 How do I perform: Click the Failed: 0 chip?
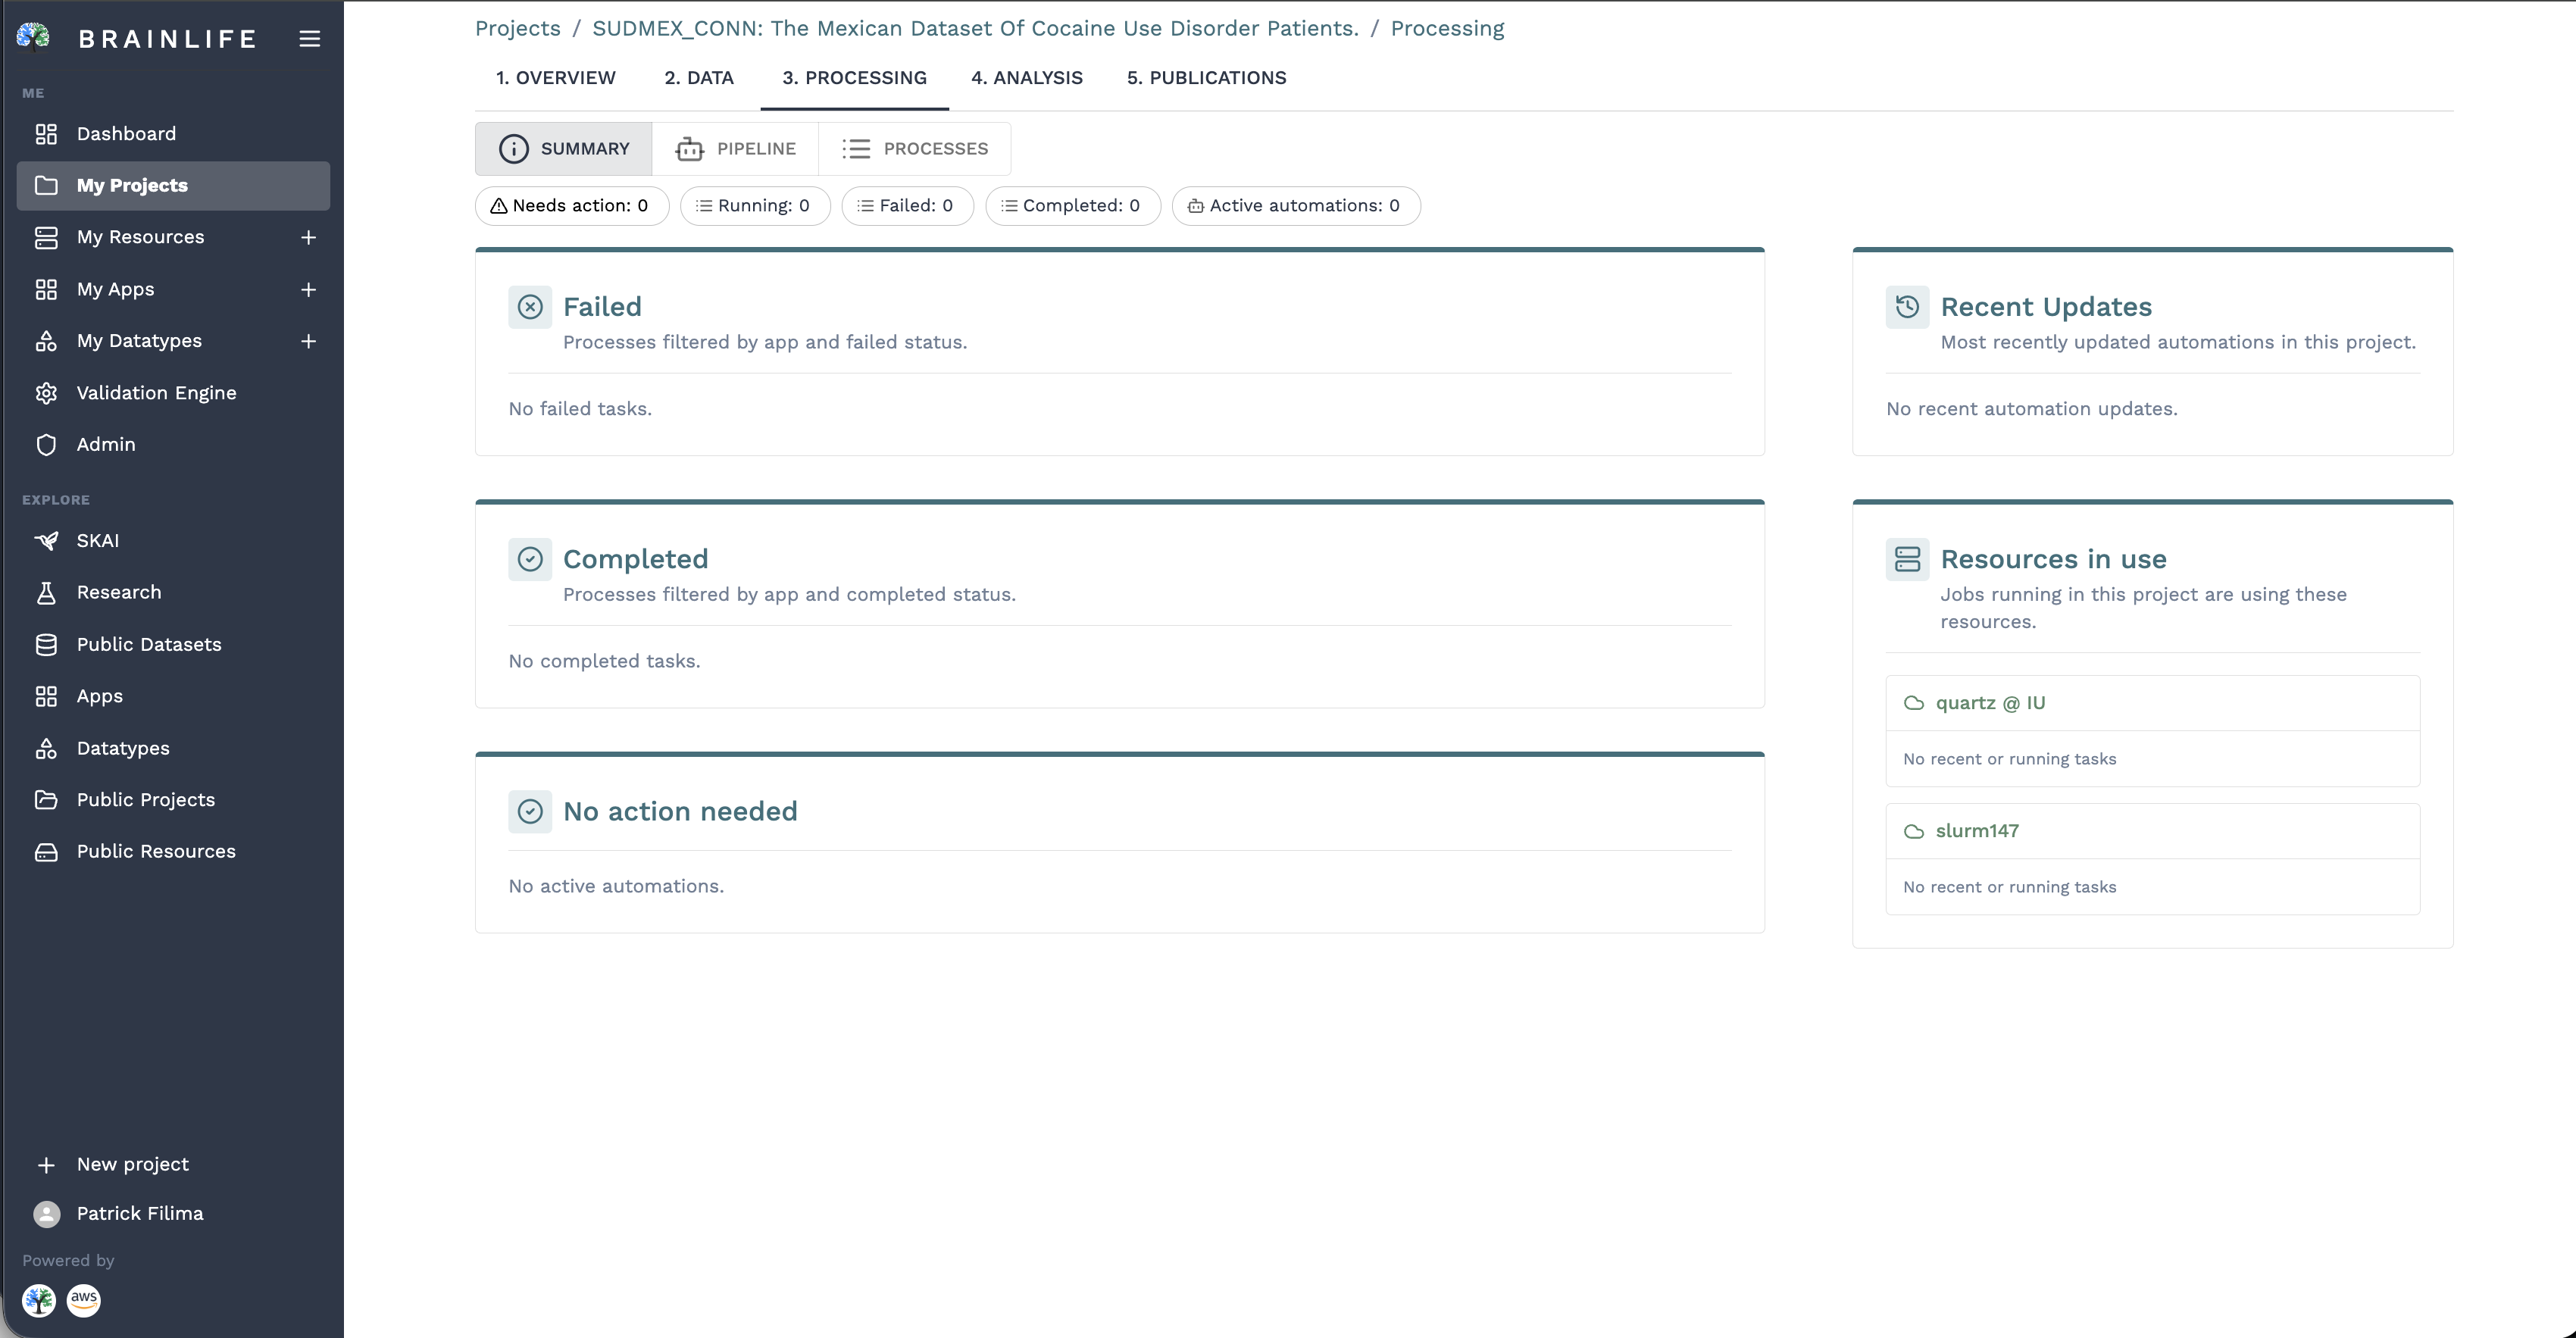[908, 206]
